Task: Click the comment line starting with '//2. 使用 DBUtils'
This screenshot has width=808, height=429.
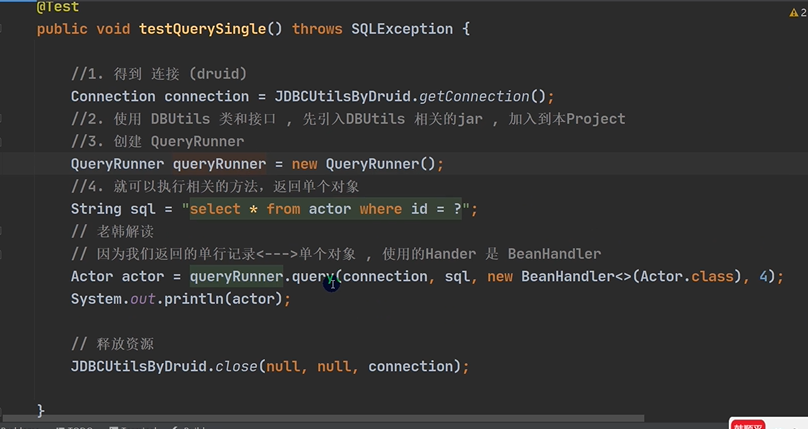Action: click(348, 119)
